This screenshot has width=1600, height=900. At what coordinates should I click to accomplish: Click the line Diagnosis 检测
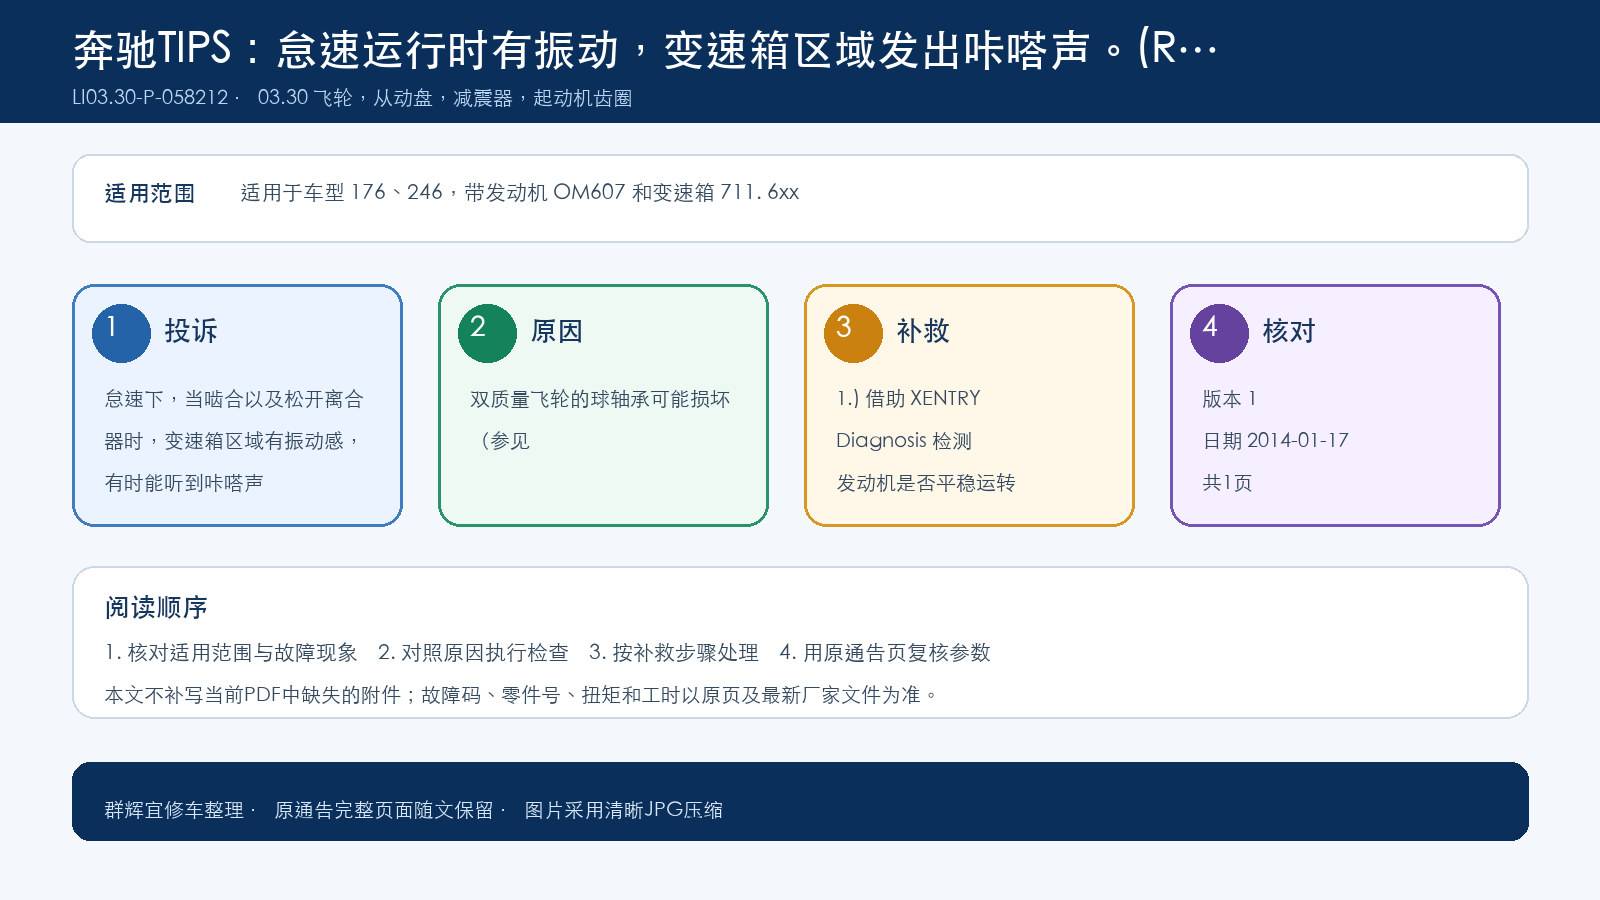(x=904, y=441)
